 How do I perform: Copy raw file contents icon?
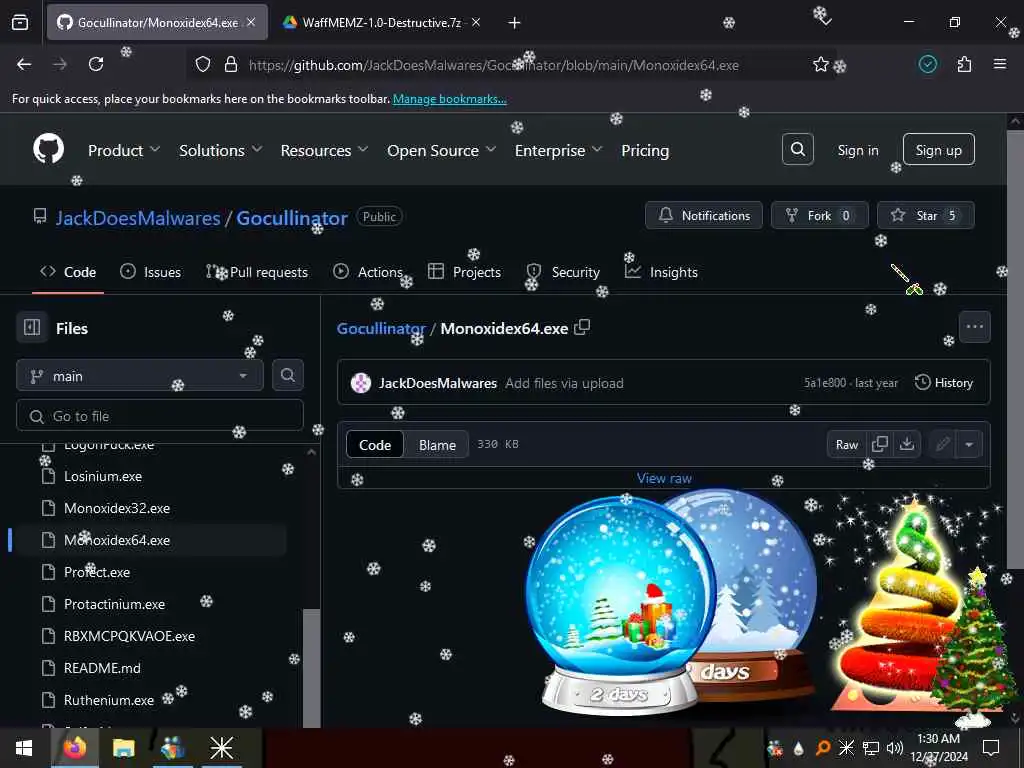tap(880, 444)
